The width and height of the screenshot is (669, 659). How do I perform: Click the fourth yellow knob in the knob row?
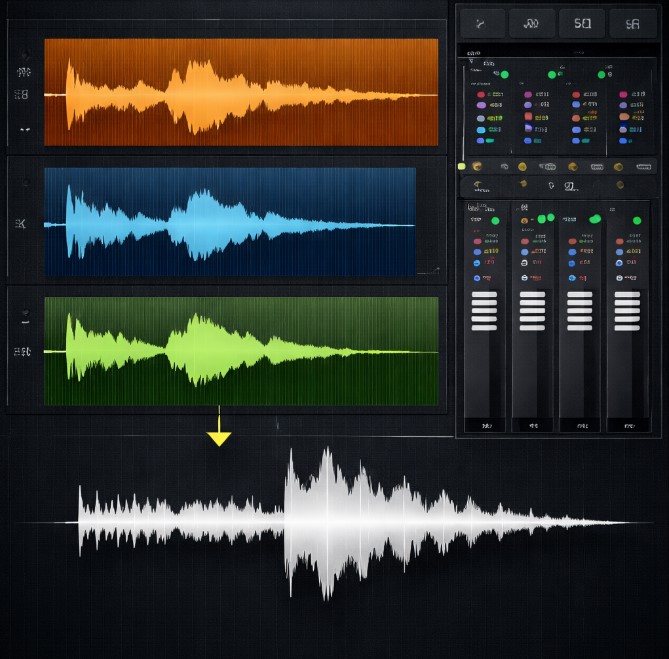point(618,167)
